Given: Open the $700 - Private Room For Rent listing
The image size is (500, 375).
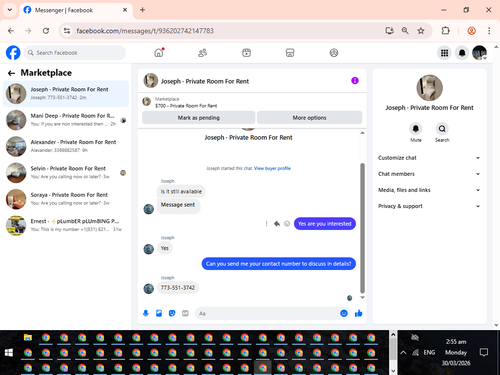Looking at the screenshot, I should point(186,106).
